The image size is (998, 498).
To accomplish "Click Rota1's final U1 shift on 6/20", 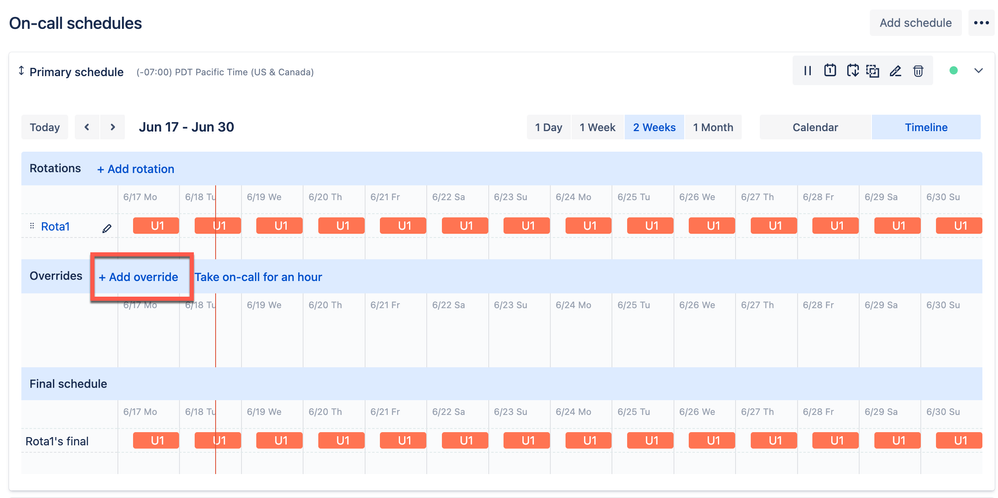I will click(x=342, y=441).
